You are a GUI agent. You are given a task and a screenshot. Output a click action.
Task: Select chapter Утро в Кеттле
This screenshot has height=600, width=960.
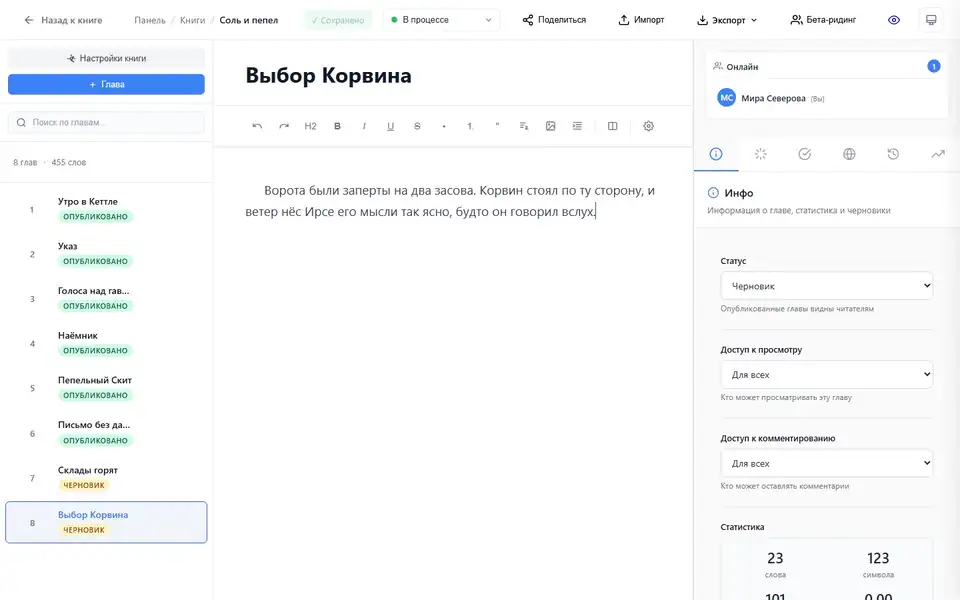coord(107,209)
